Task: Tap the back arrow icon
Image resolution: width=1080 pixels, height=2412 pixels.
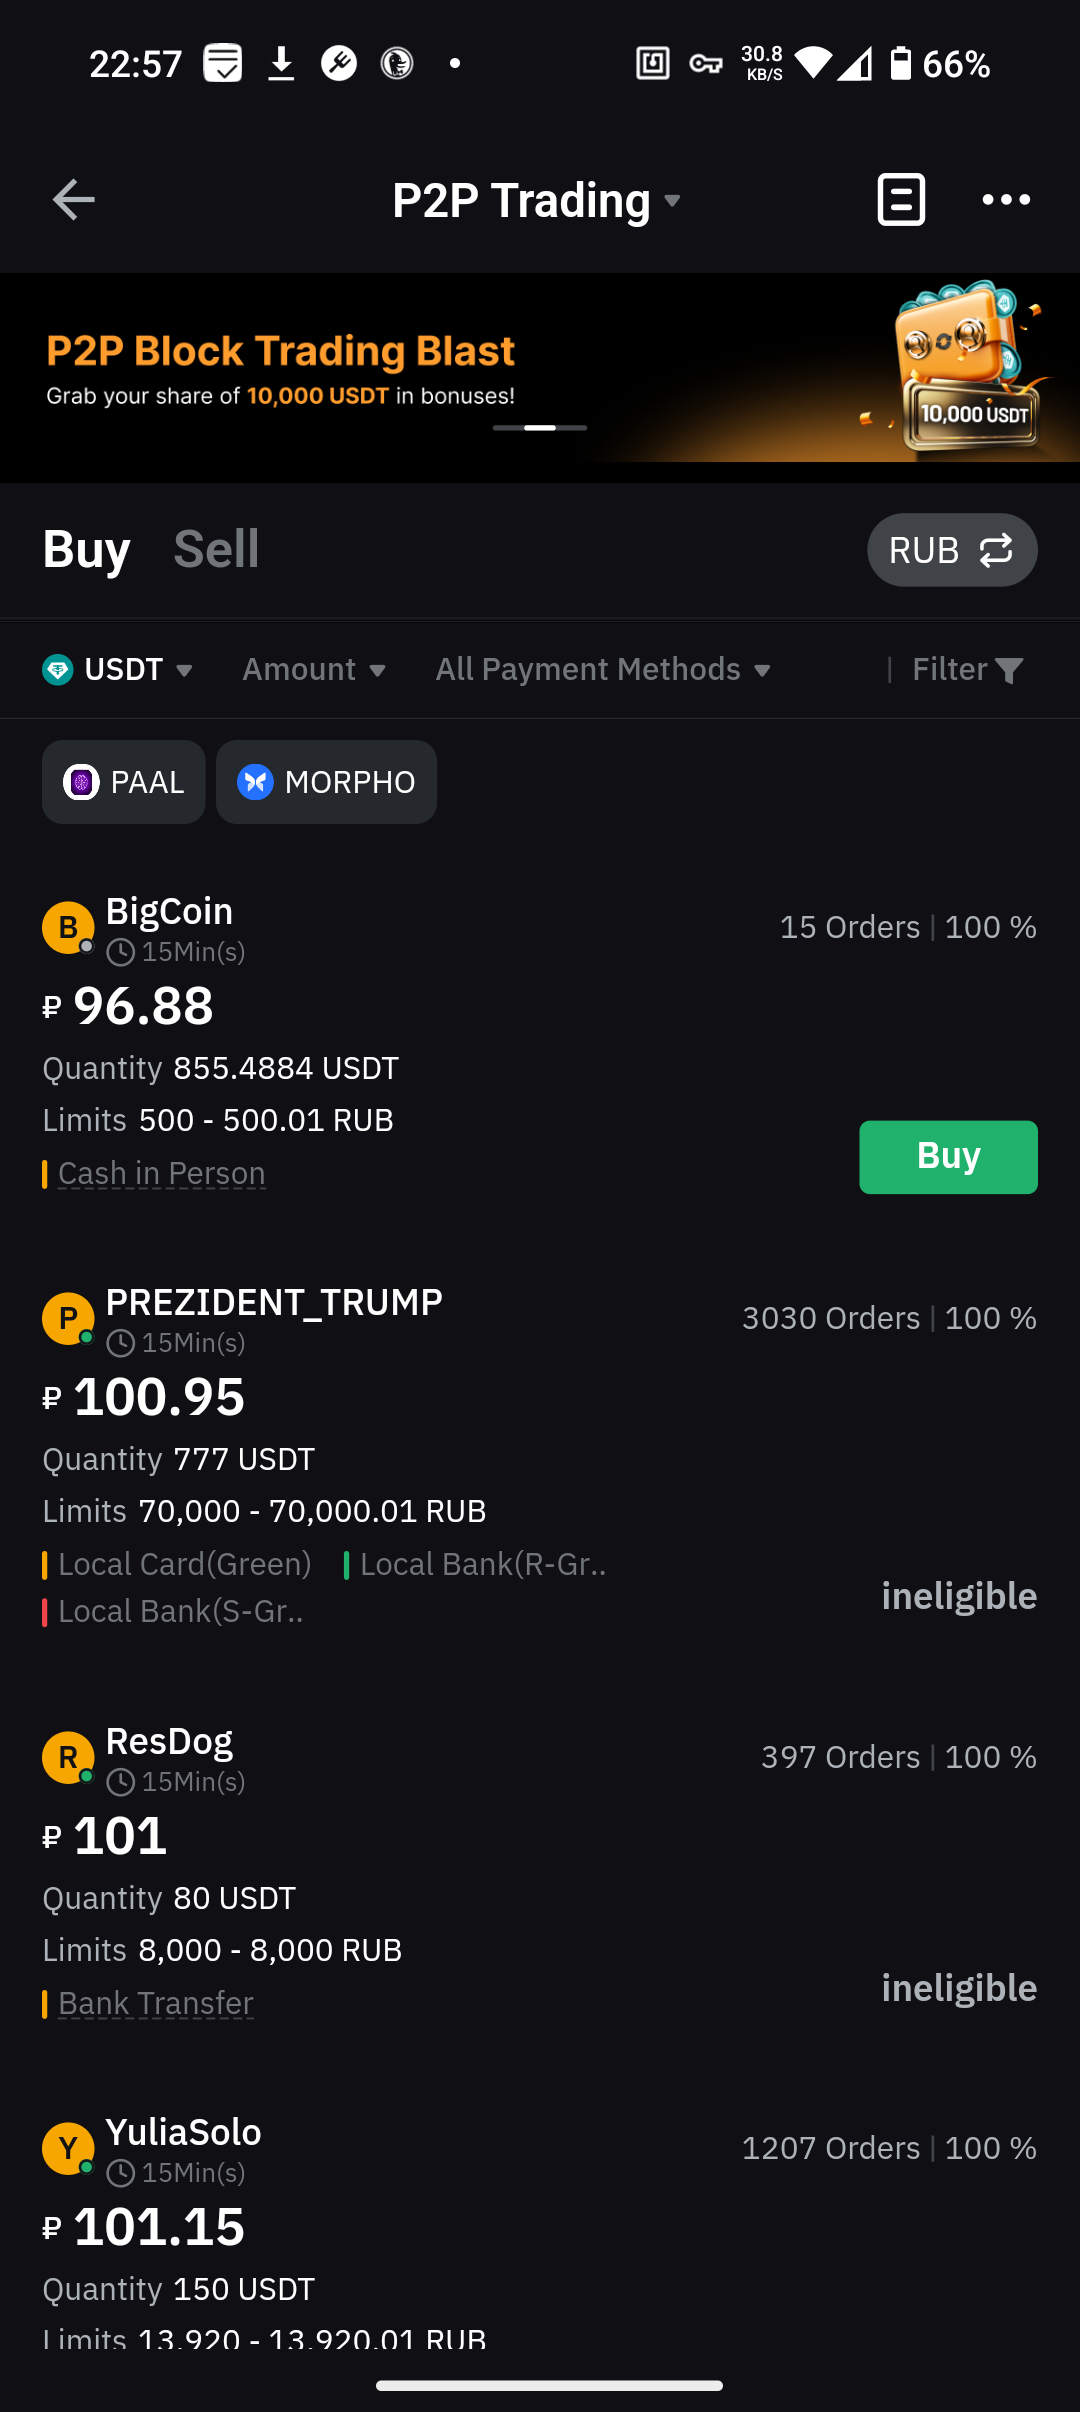Action: [73, 200]
